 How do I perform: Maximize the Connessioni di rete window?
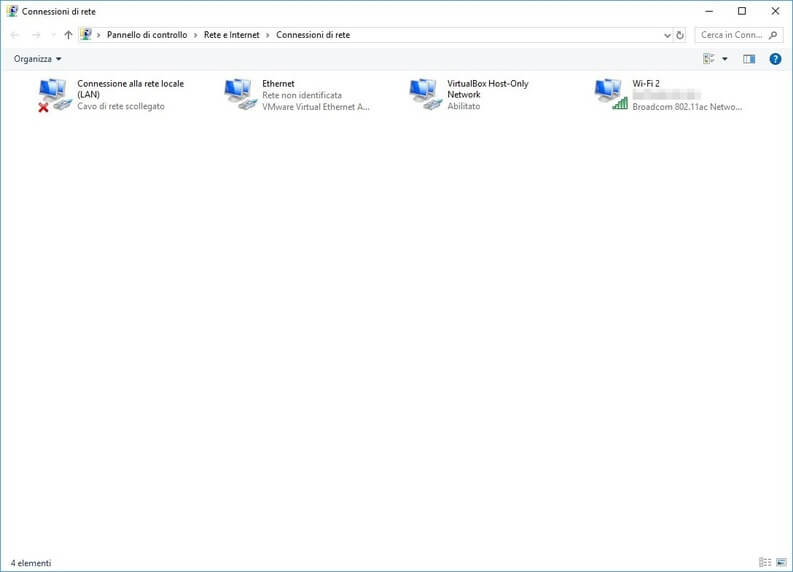(742, 11)
